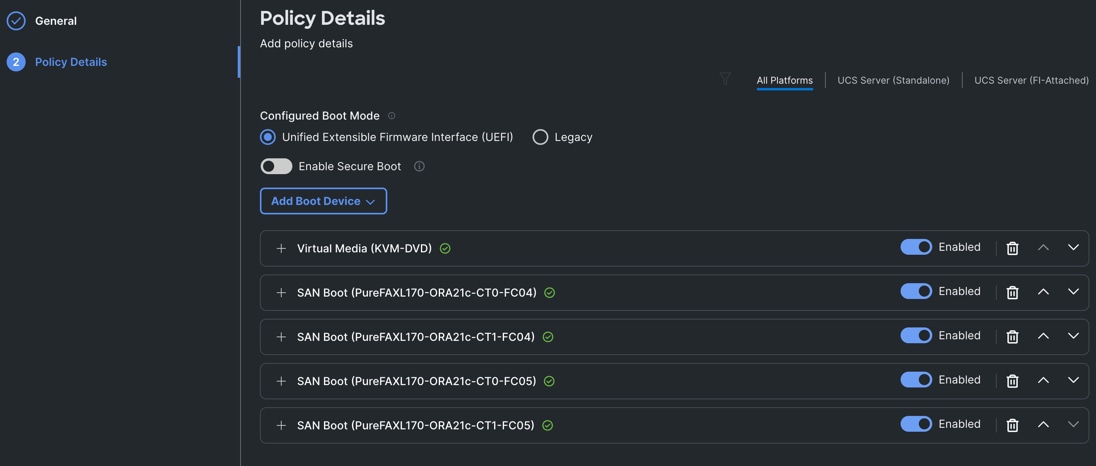The width and height of the screenshot is (1096, 466).
Task: Delete SAN Boot PureFAXL170-ORA21c-CT0-FC04 device
Action: (x=1012, y=292)
